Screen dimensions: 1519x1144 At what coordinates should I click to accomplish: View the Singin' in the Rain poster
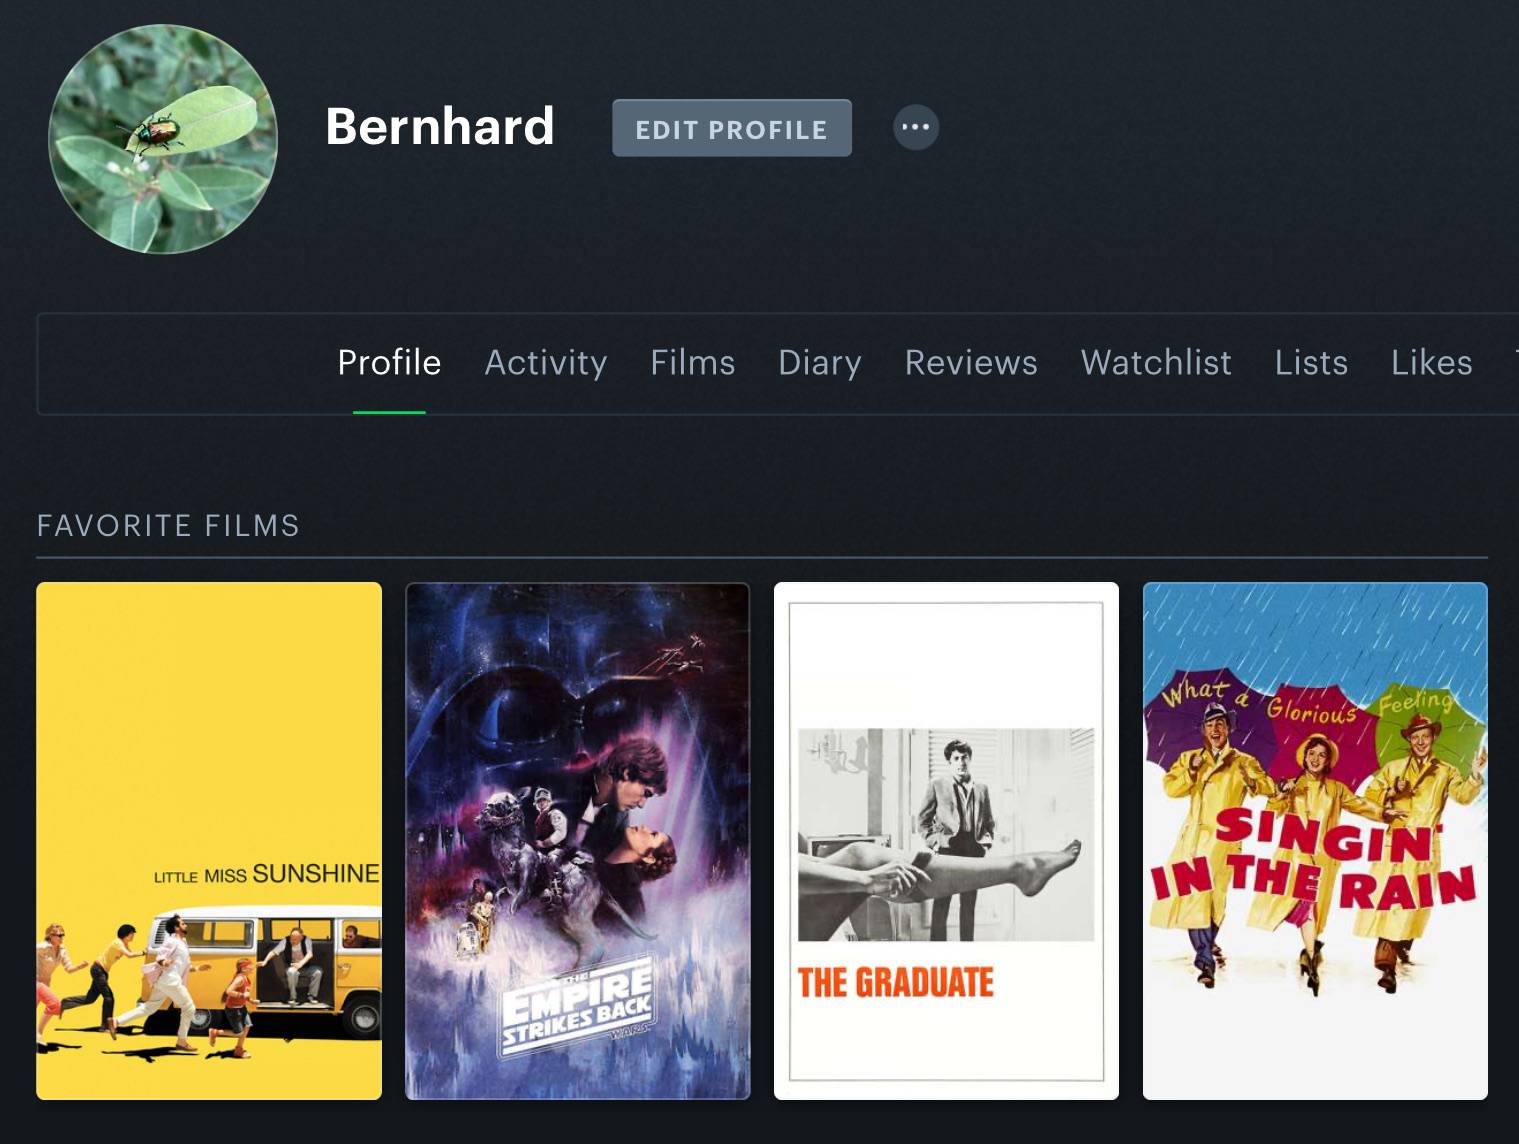pos(1315,841)
